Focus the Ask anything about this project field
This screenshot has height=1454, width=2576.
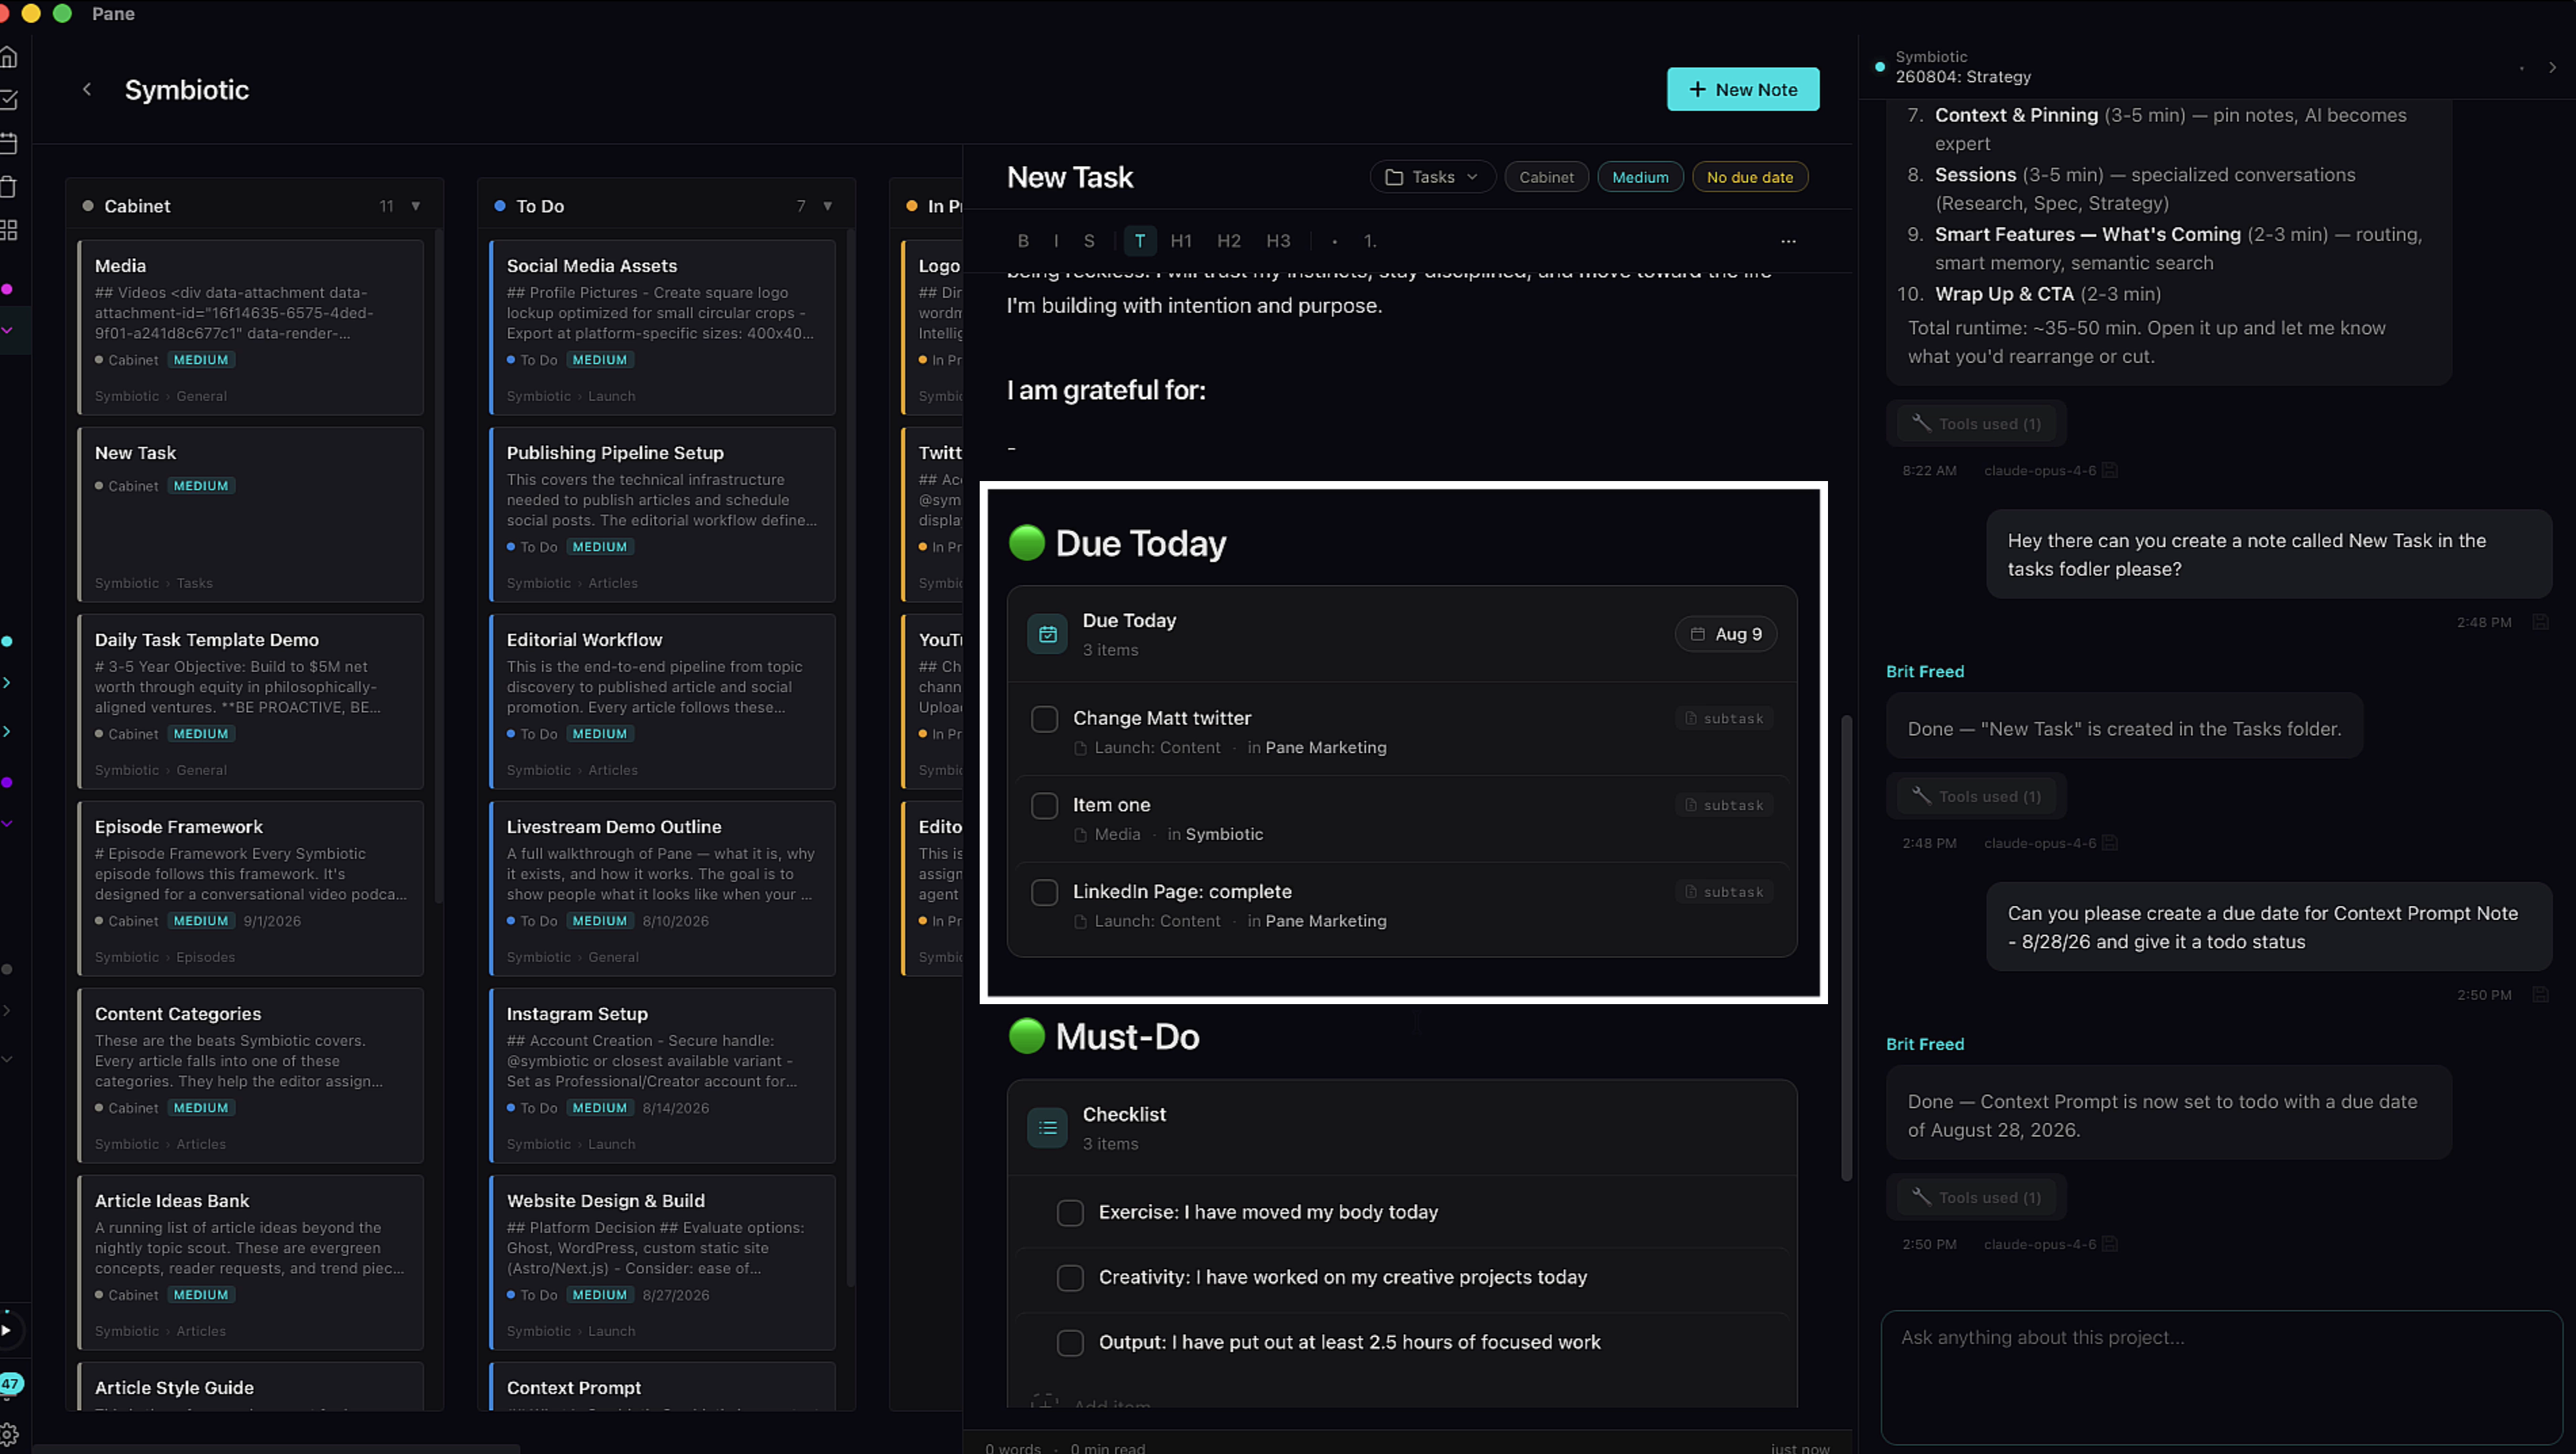coord(2221,1378)
